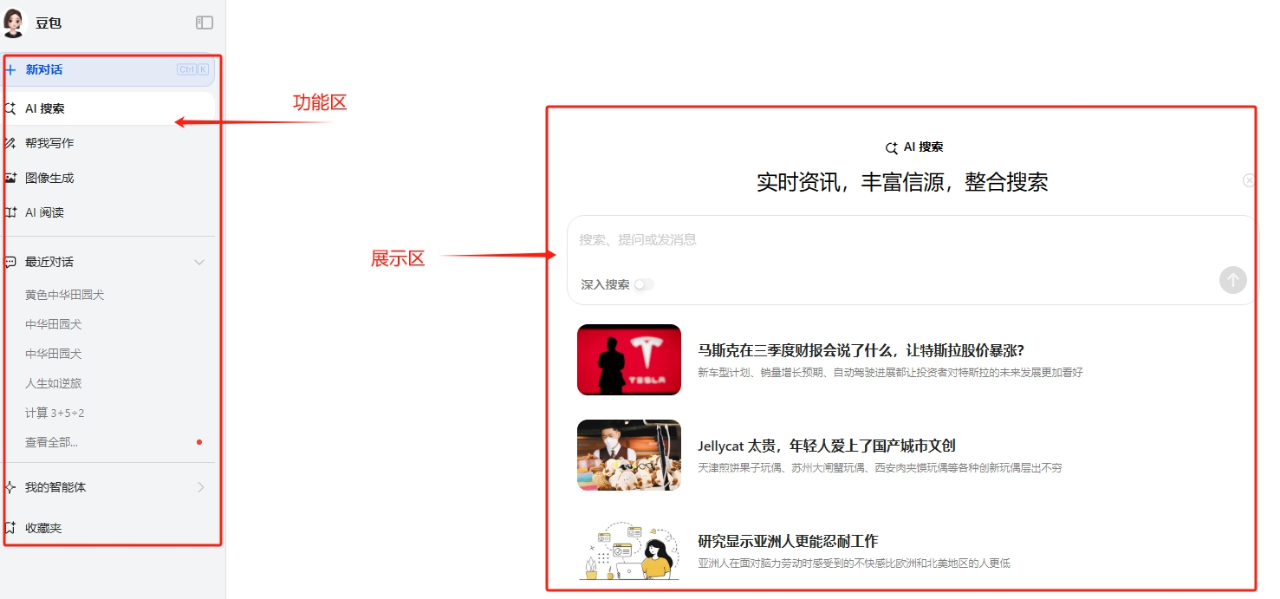Click the Ctrl K shortcut badge
Screen dimensions: 1280x599
click(x=193, y=70)
